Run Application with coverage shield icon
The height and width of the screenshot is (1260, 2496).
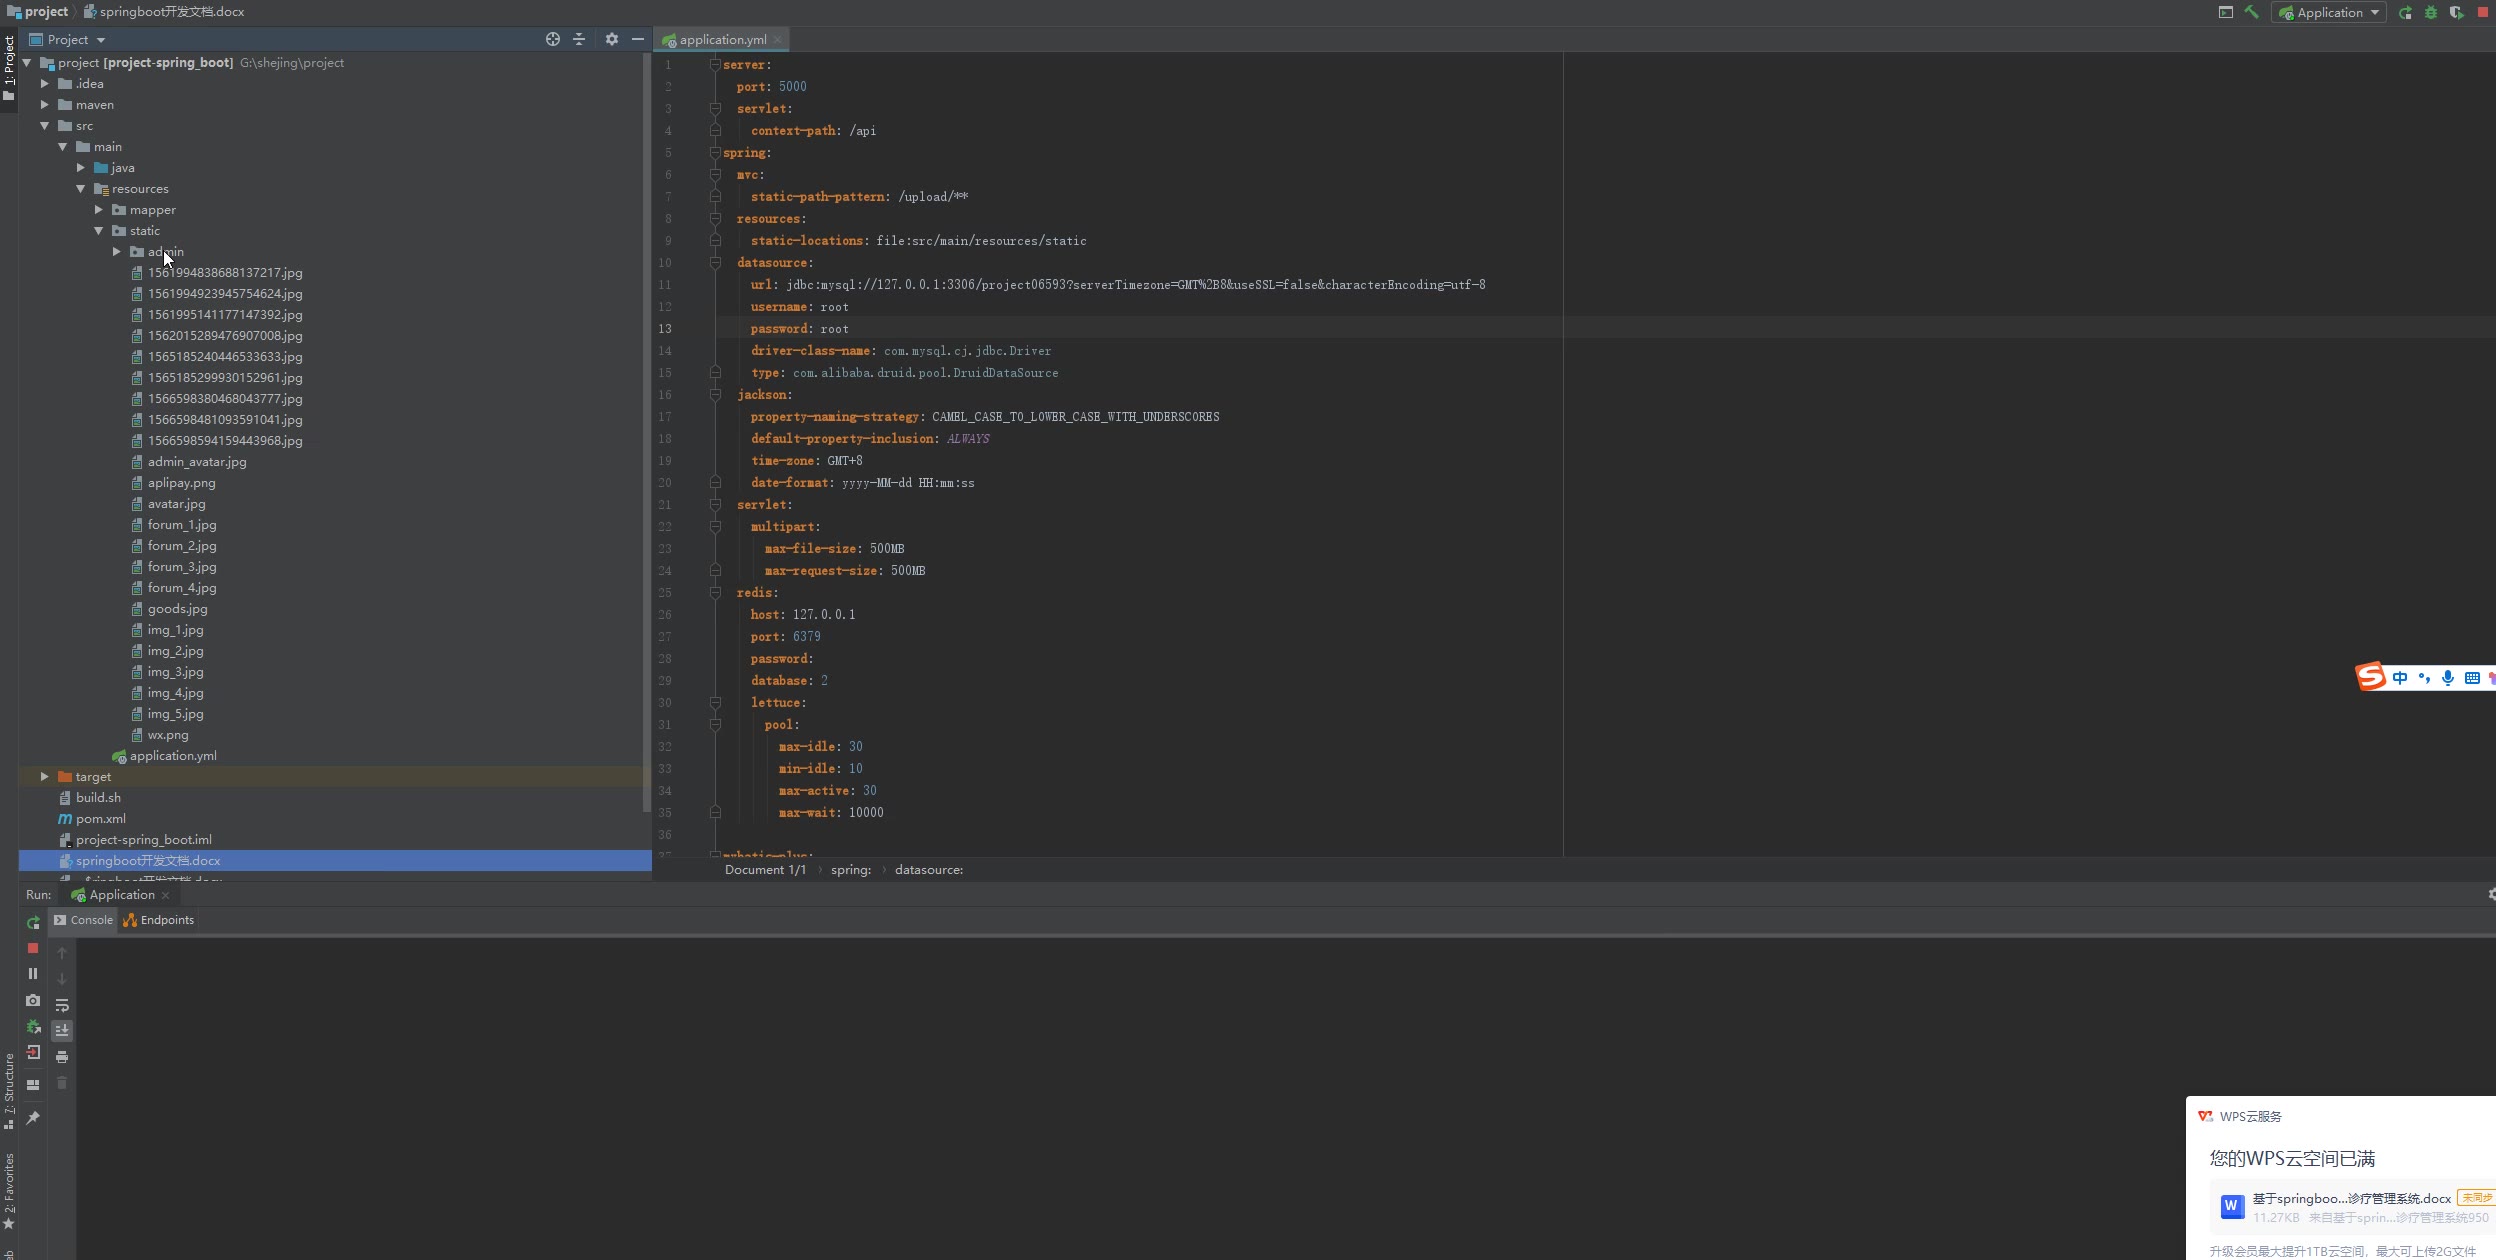(x=2456, y=12)
